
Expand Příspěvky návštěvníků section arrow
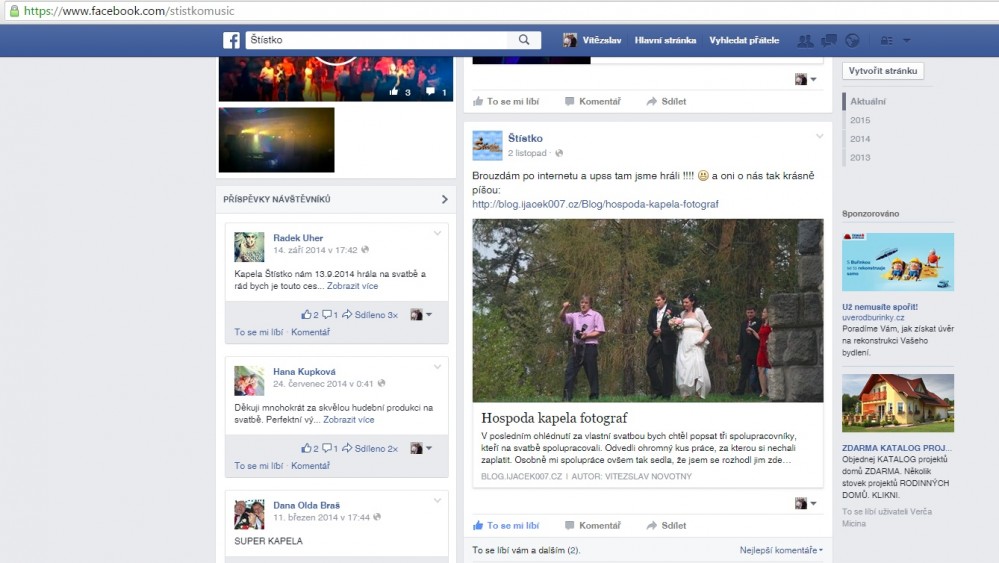click(444, 200)
